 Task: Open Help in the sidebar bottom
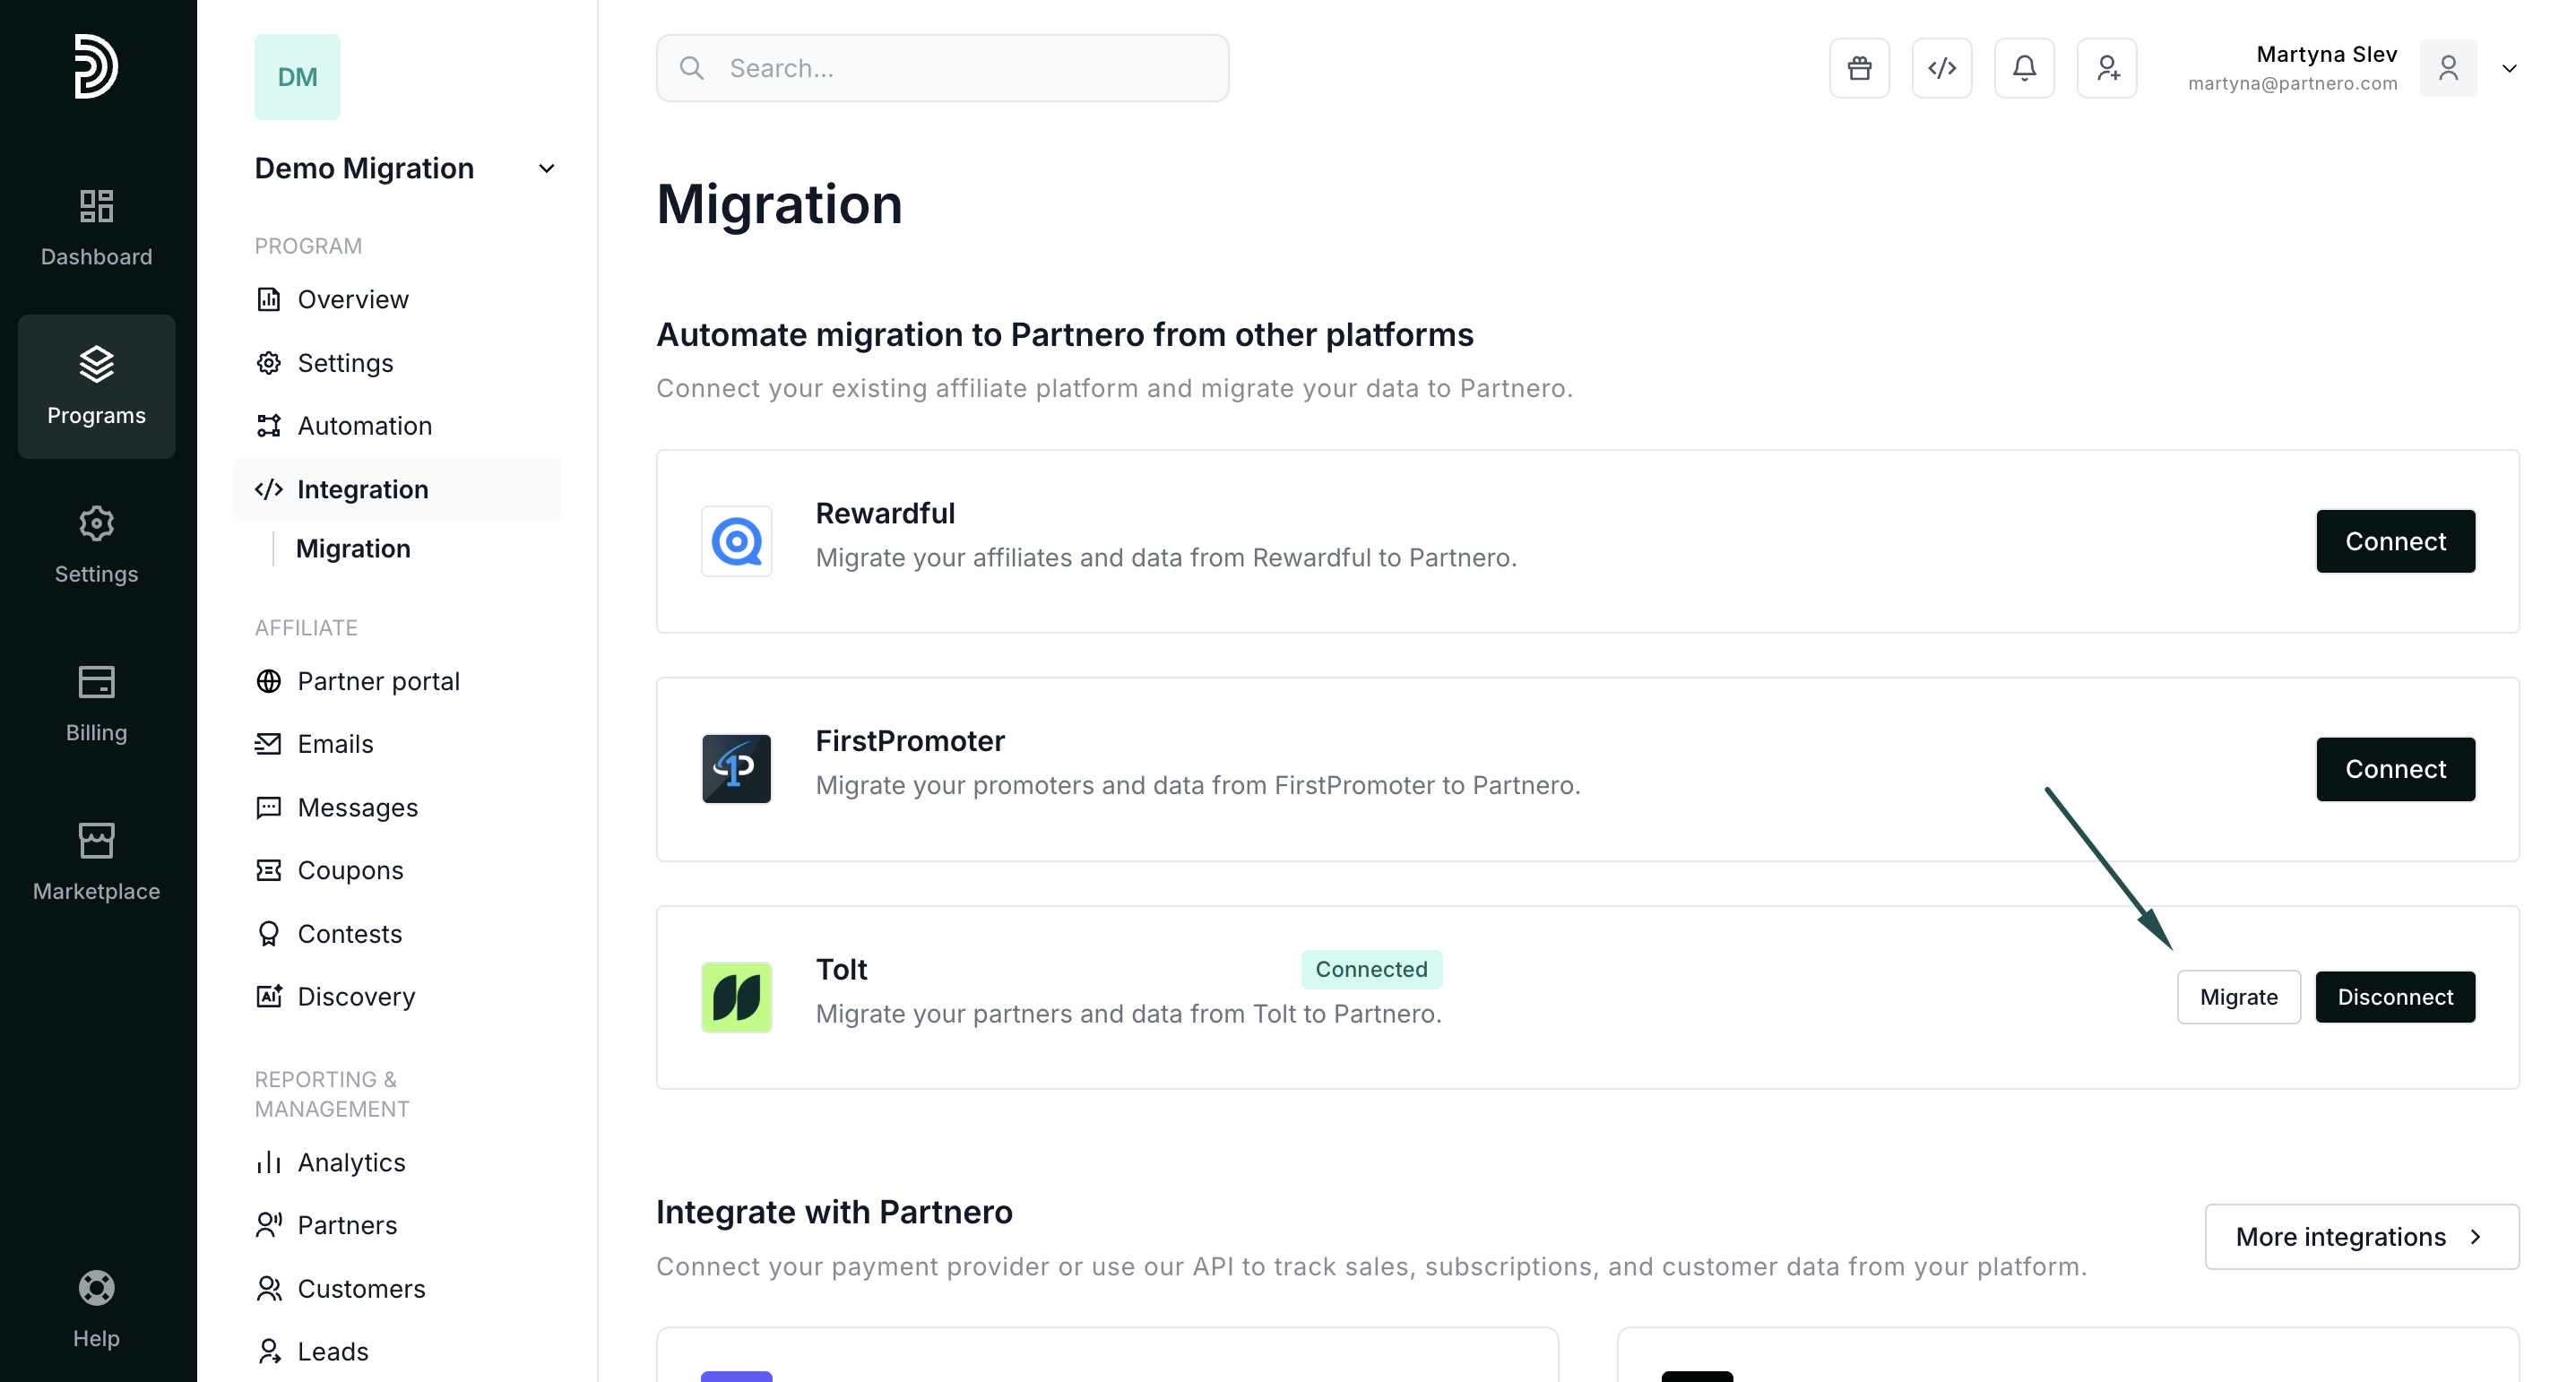pyautogui.click(x=96, y=1307)
